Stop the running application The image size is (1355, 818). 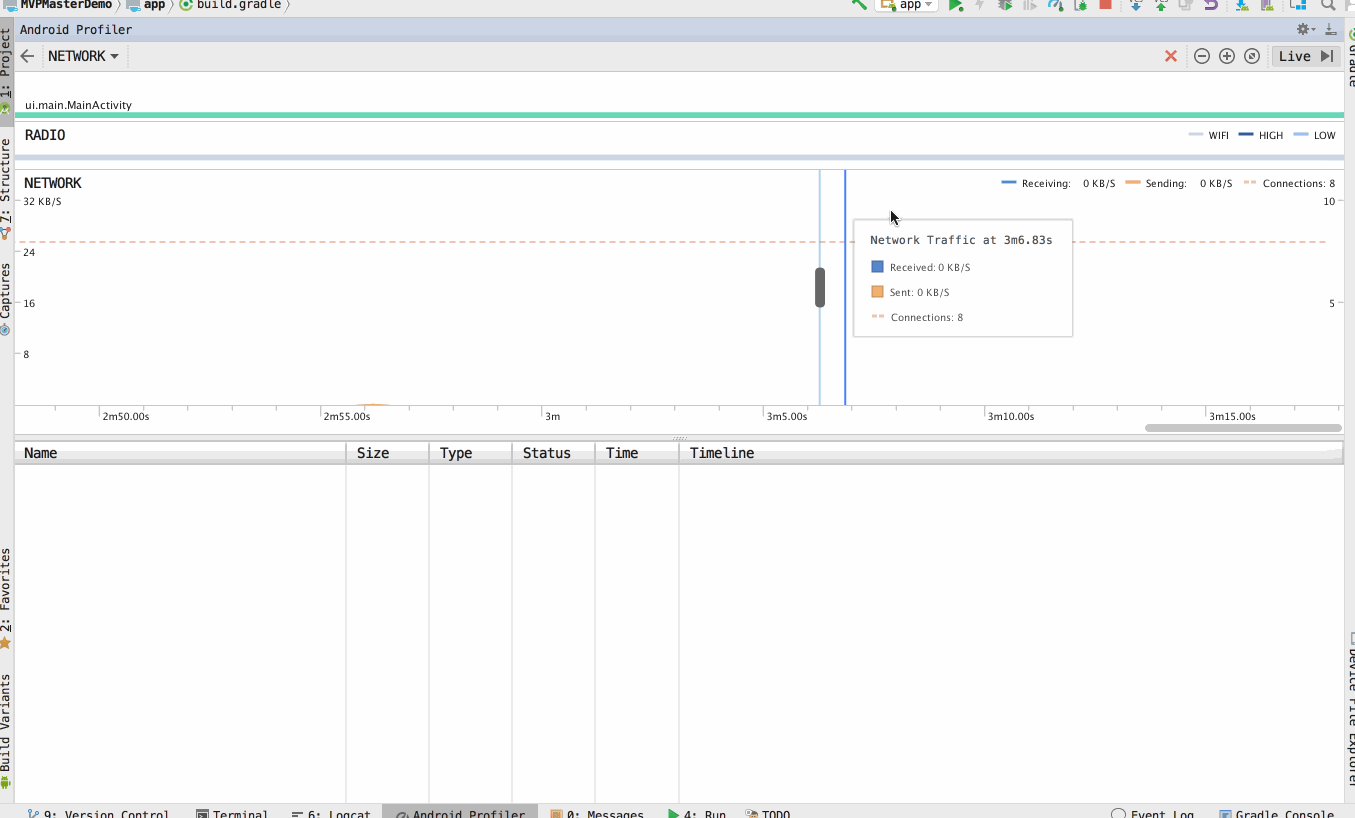1106,5
